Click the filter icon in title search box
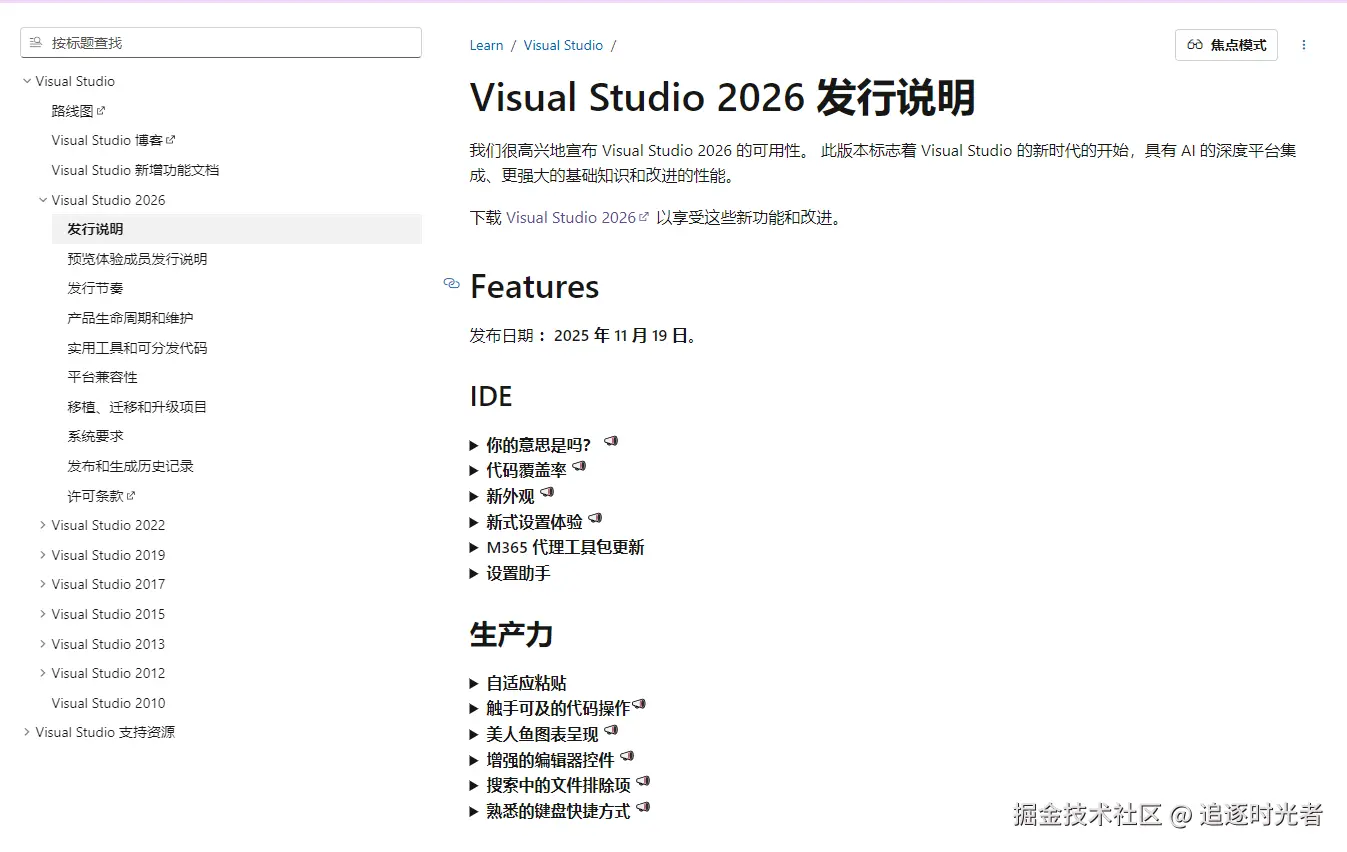Viewport: 1347px width, 852px height. (x=36, y=43)
